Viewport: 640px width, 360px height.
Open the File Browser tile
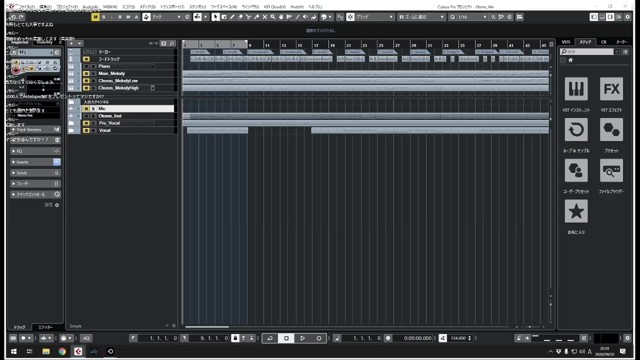pos(611,170)
